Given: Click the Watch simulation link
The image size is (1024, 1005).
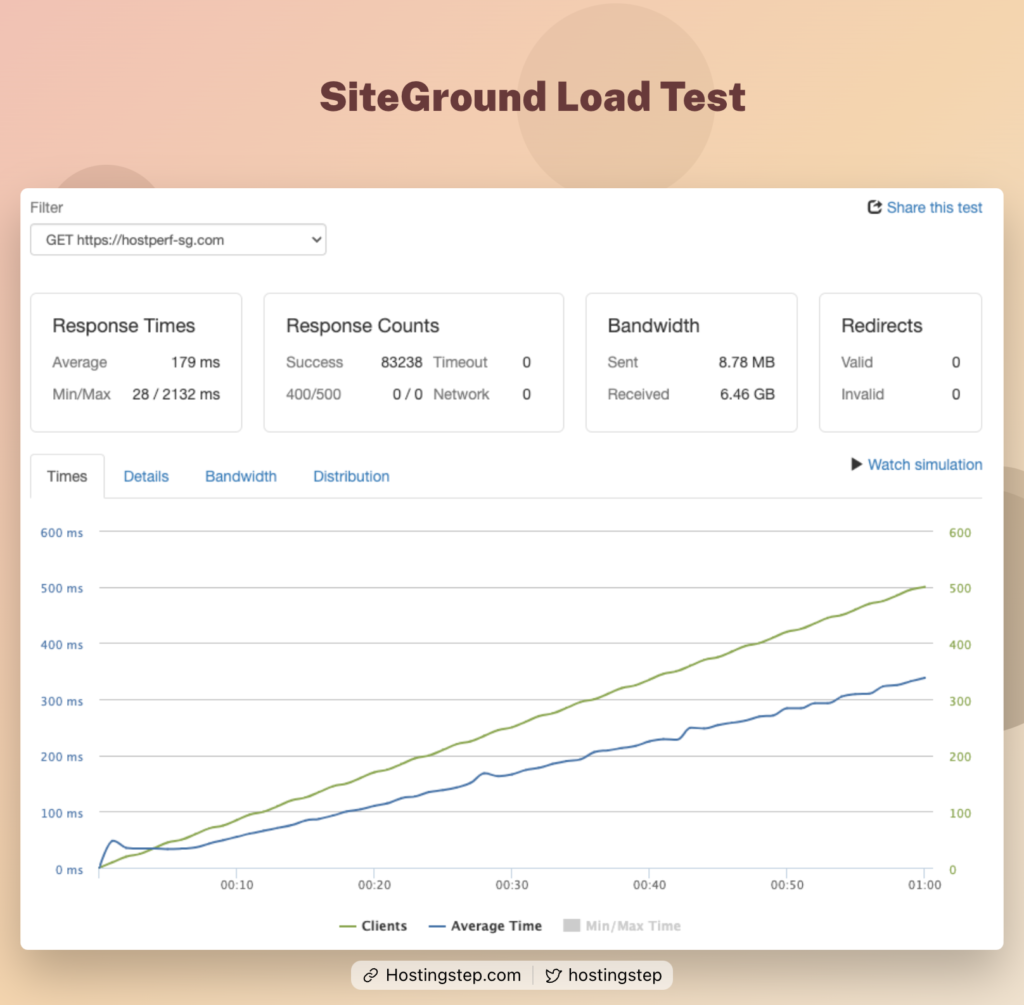Looking at the screenshot, I should tap(925, 464).
